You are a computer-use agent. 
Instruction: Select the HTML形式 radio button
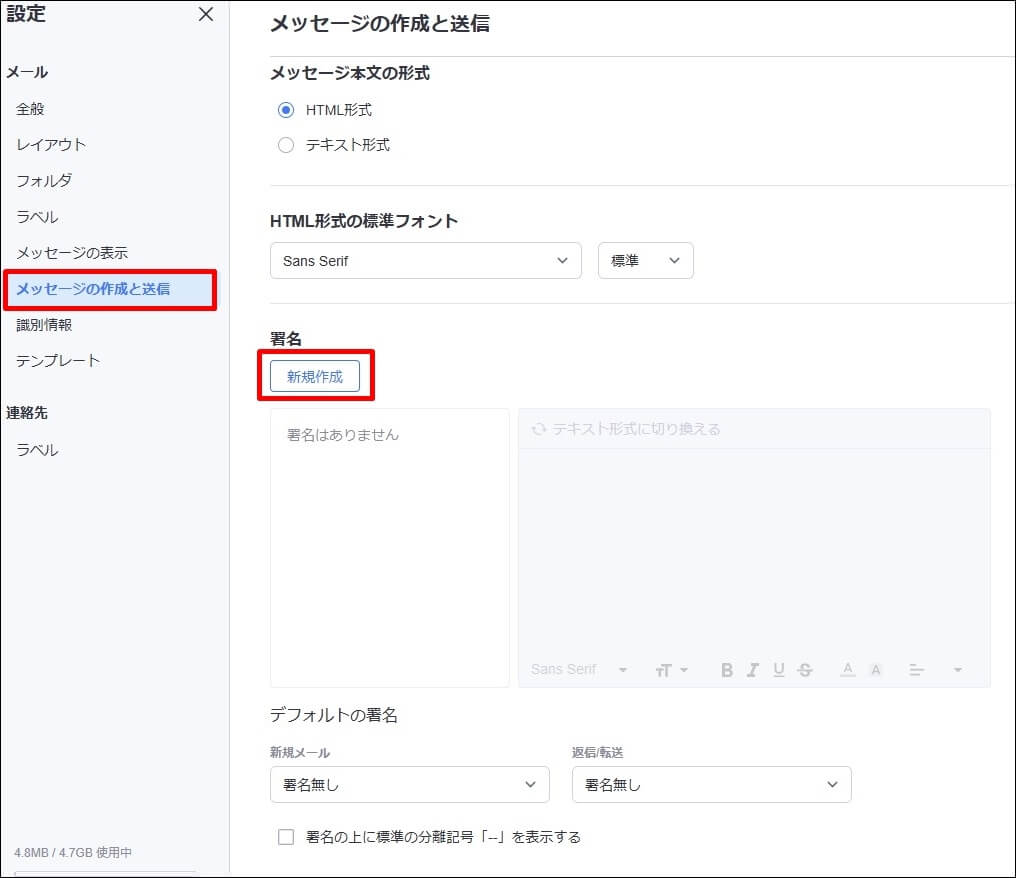286,110
